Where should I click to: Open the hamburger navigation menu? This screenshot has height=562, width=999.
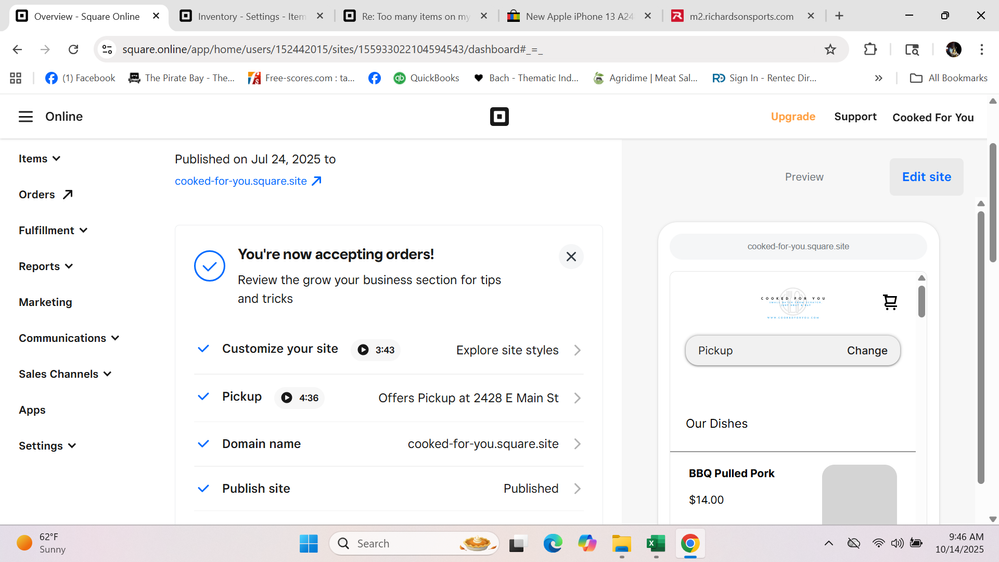pyautogui.click(x=26, y=117)
